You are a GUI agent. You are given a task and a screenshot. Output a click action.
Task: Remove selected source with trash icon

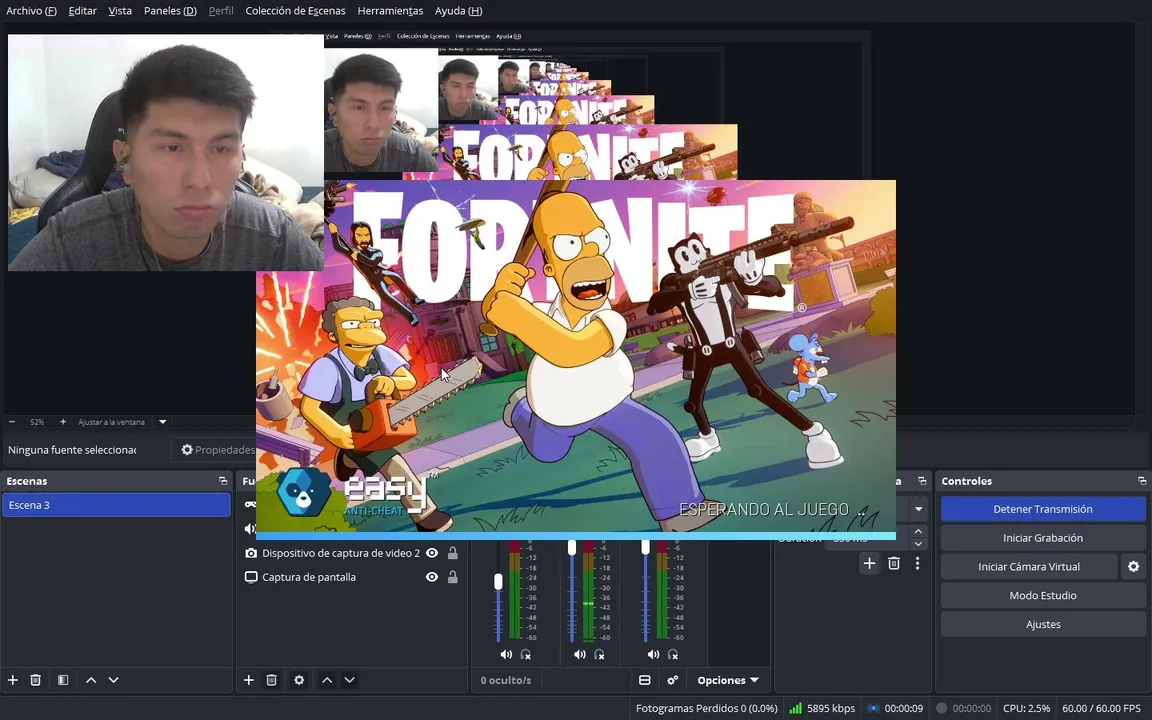pos(271,680)
